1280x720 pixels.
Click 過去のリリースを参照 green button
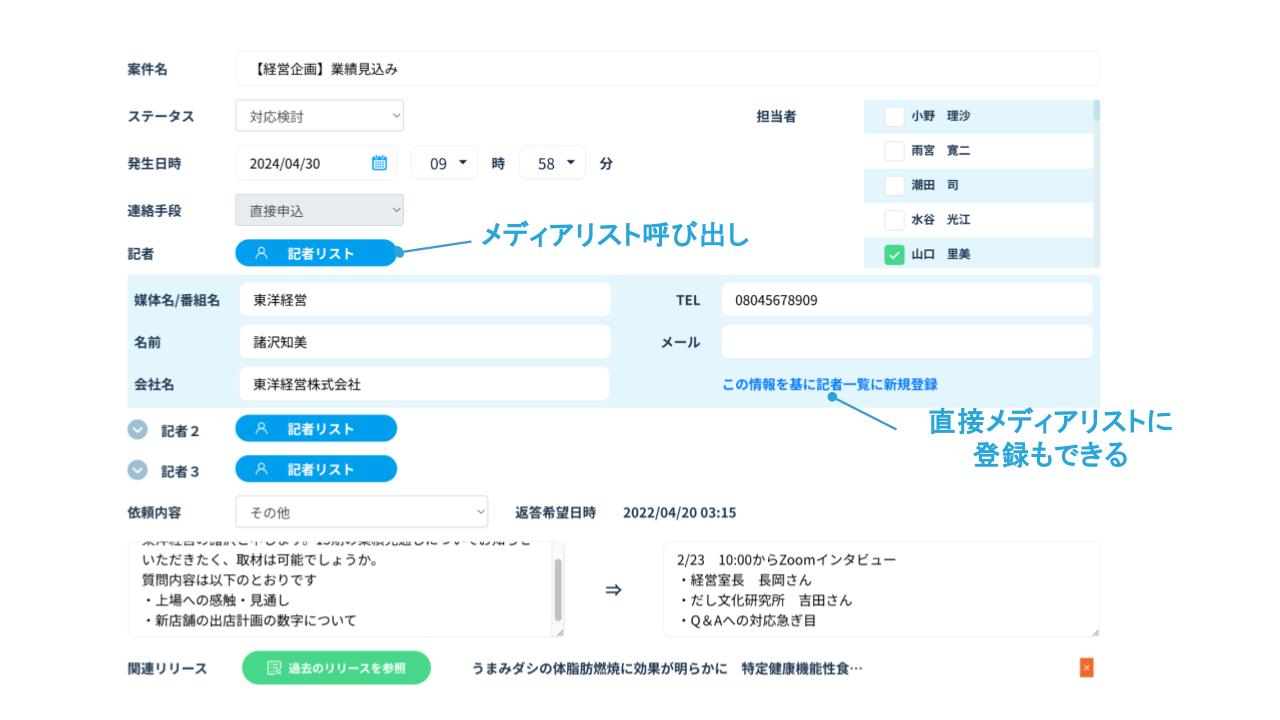click(x=336, y=668)
